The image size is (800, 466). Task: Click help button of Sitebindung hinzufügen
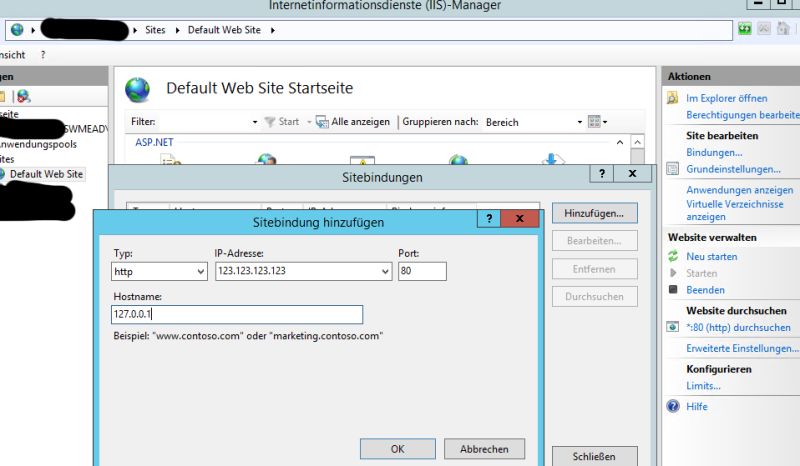(489, 218)
